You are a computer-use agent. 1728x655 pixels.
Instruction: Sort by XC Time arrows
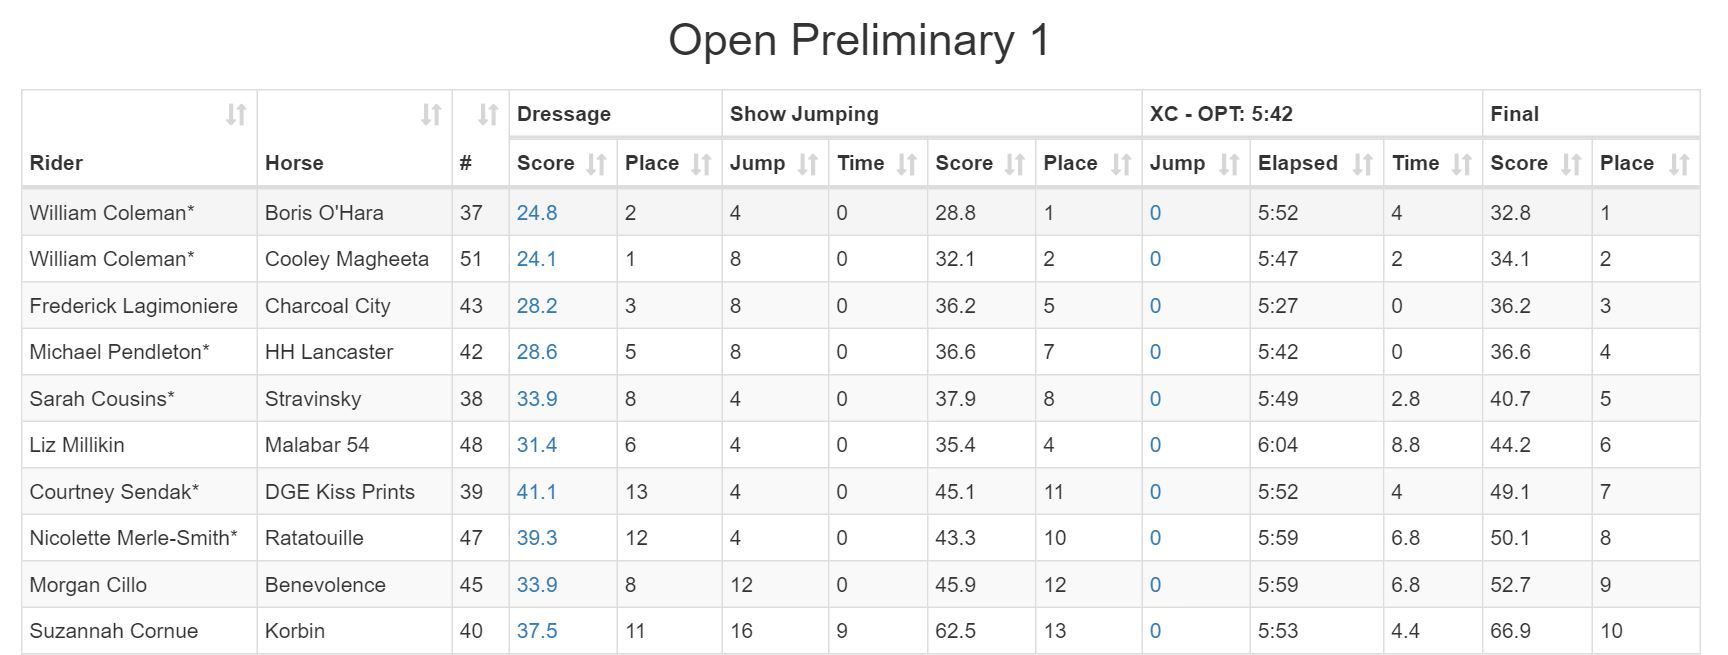(1462, 164)
